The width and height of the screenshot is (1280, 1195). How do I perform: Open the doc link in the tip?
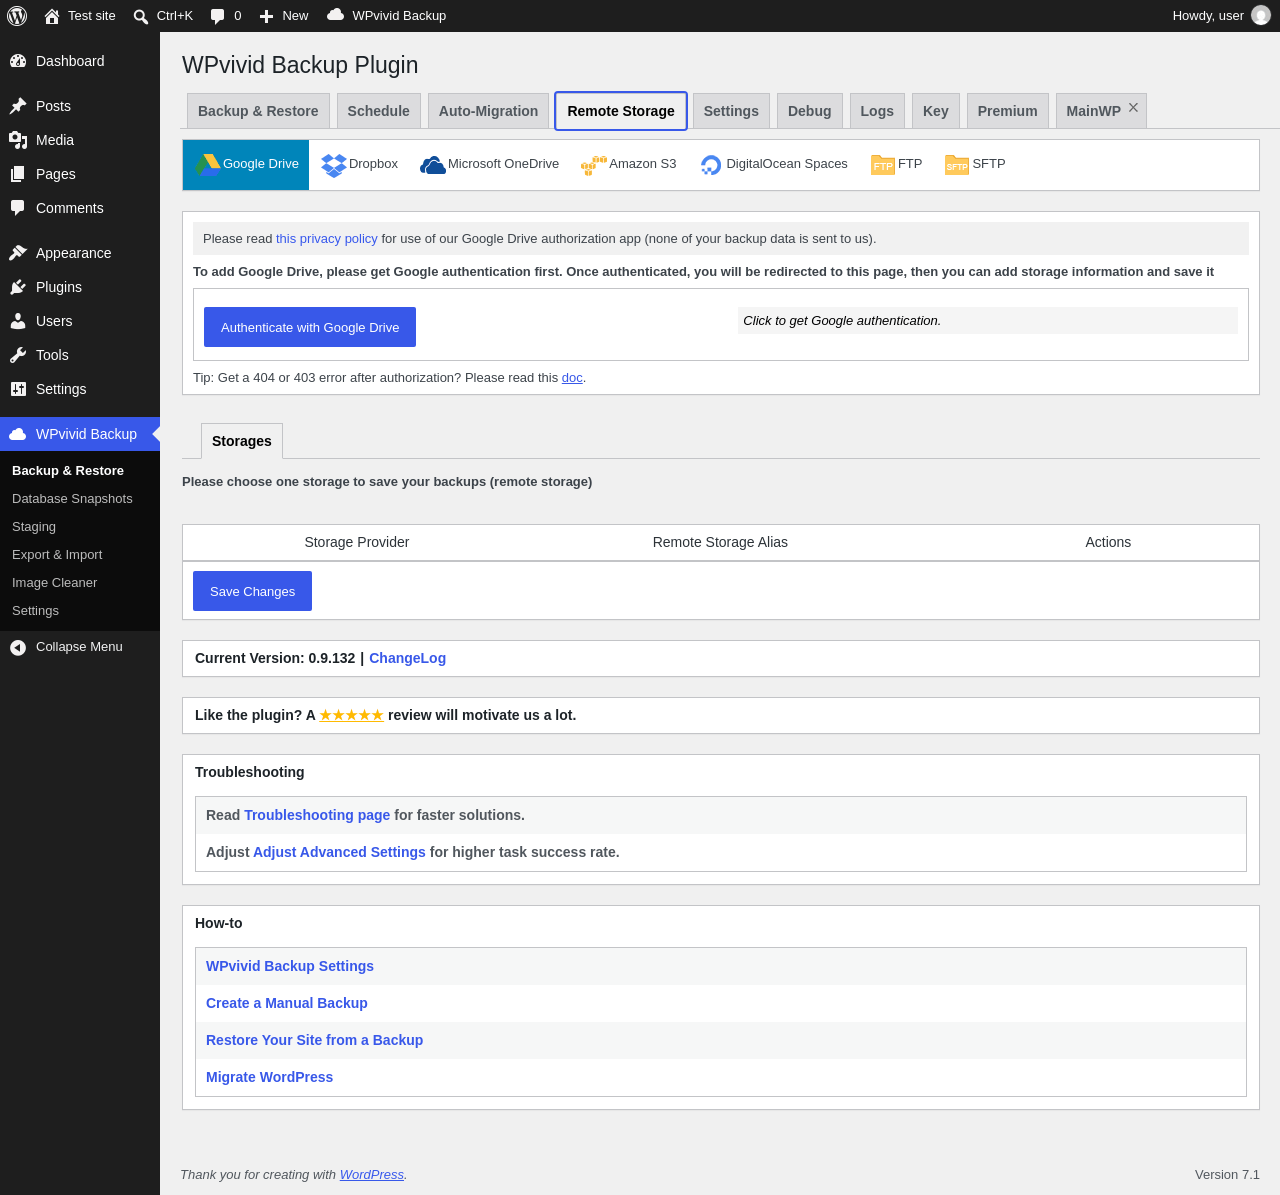[x=572, y=378]
